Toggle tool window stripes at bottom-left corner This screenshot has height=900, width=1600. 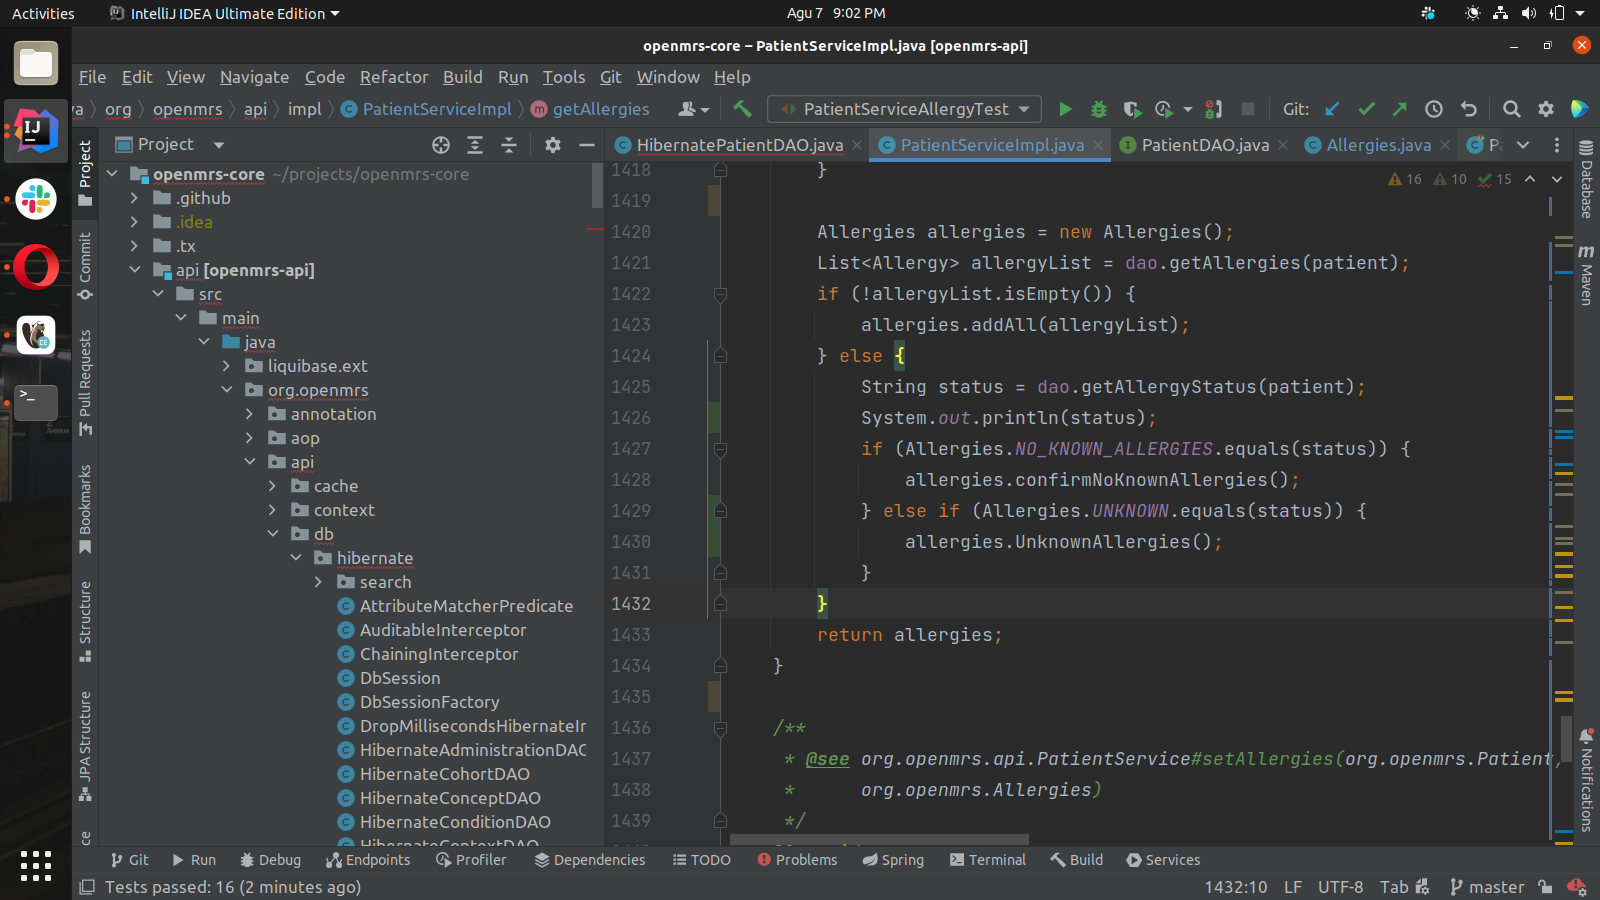point(87,887)
